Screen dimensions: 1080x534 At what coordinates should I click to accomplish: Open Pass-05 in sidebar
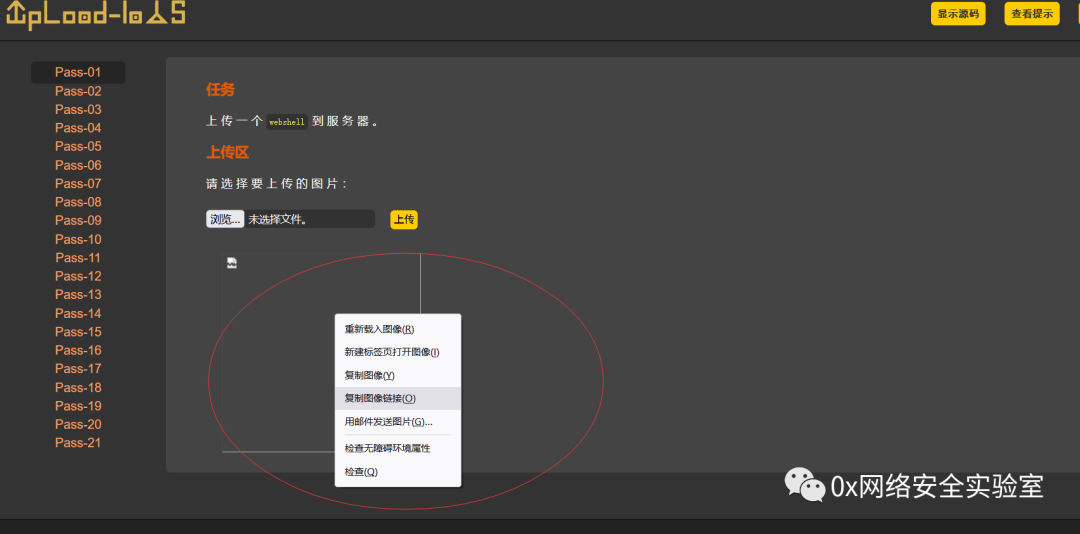coord(78,146)
